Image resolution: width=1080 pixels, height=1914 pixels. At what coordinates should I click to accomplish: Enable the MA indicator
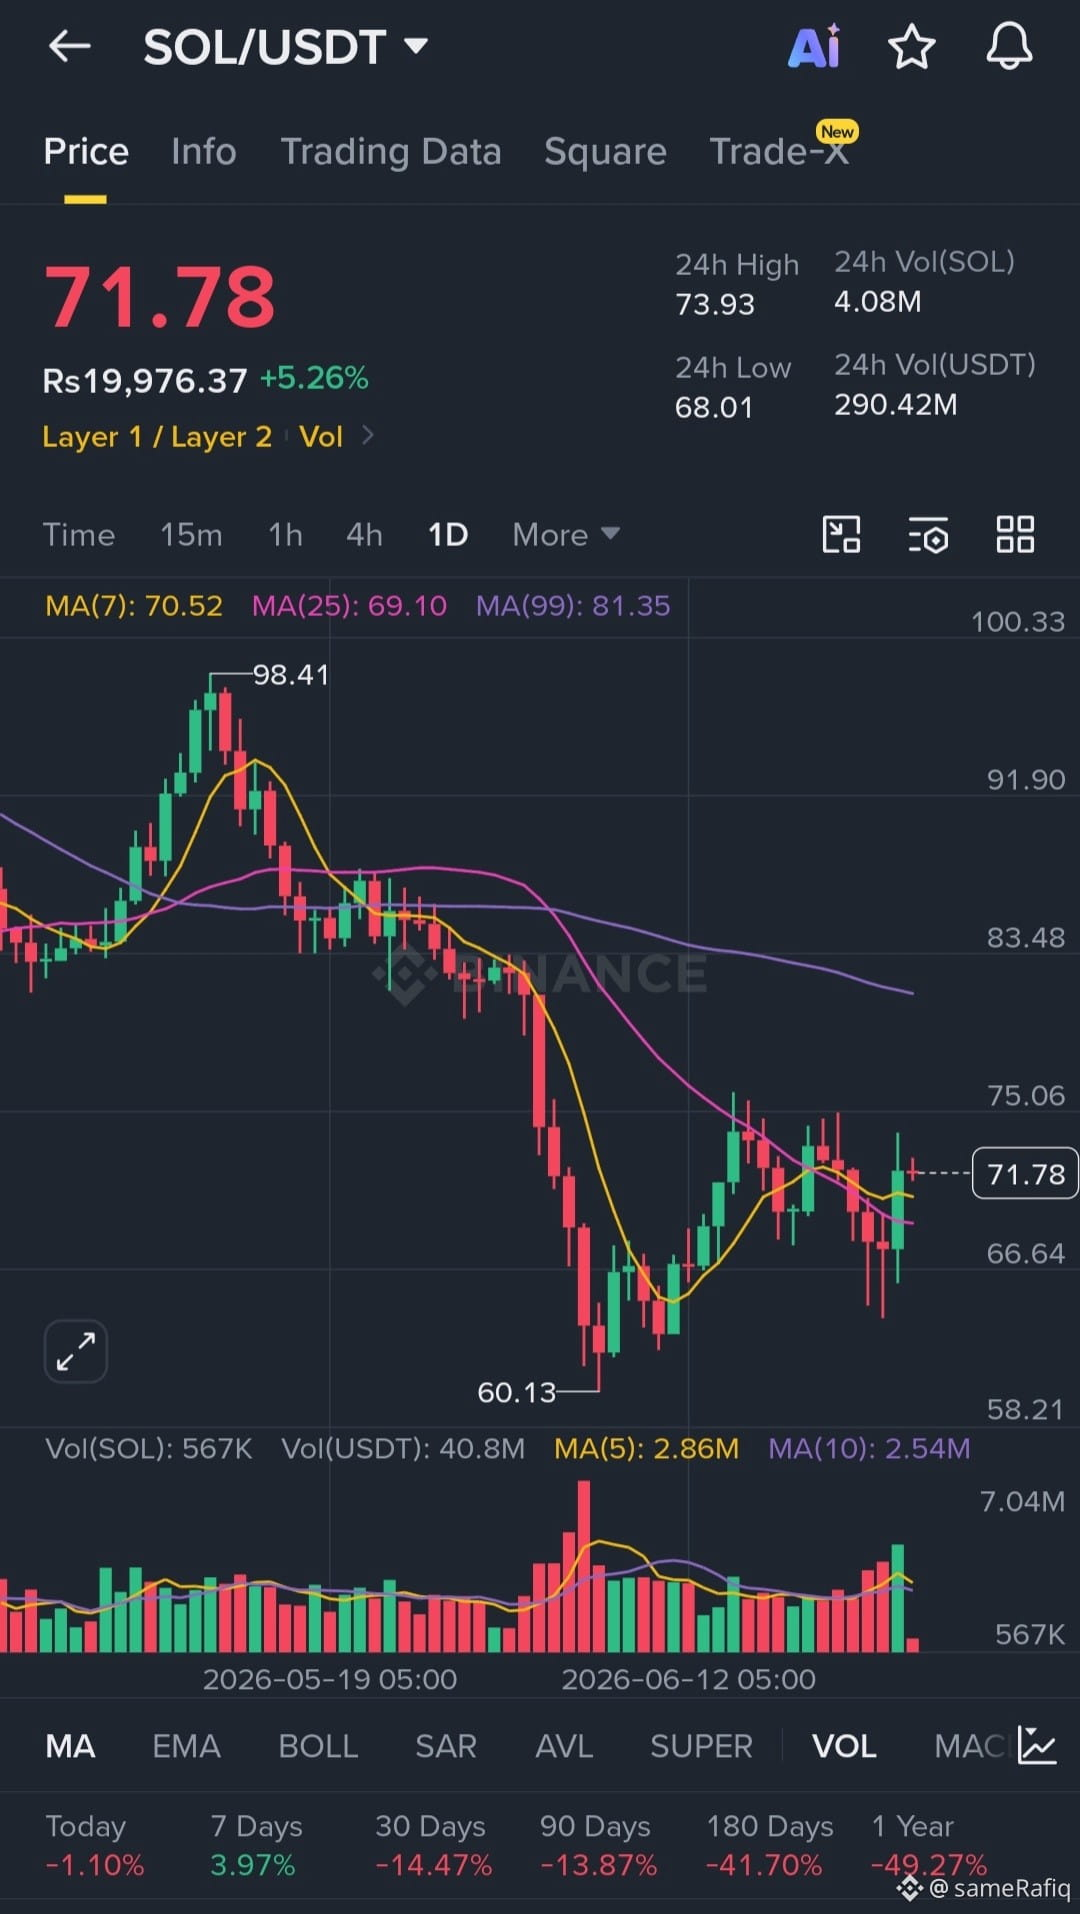pos(71,1746)
